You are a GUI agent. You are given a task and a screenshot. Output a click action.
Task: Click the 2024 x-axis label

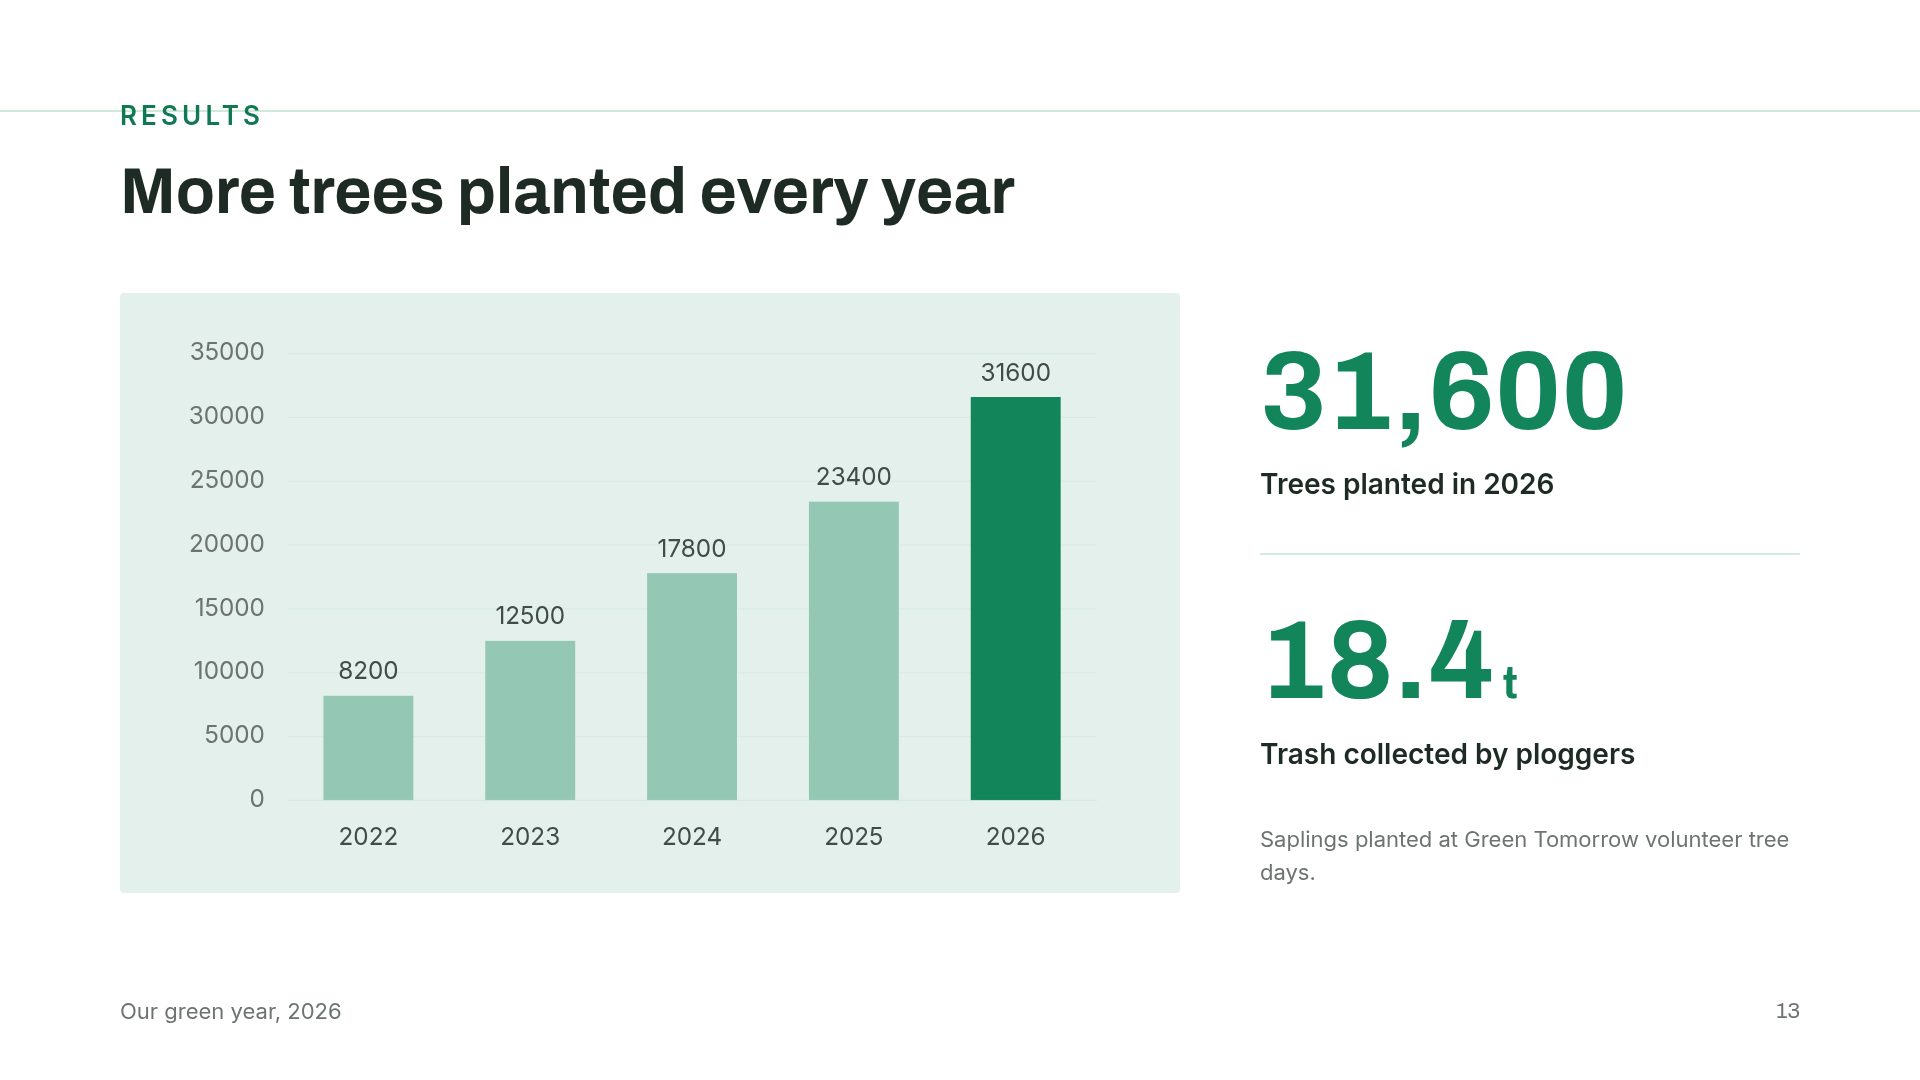pyautogui.click(x=691, y=837)
